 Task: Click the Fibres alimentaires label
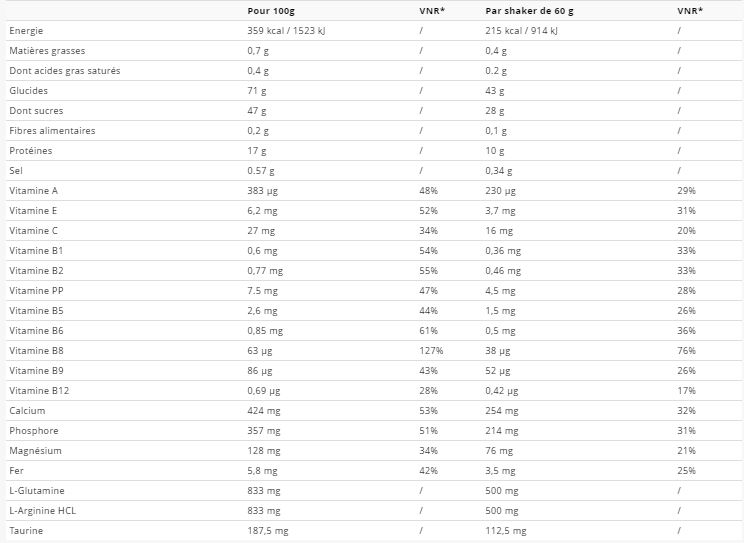pyautogui.click(x=51, y=130)
